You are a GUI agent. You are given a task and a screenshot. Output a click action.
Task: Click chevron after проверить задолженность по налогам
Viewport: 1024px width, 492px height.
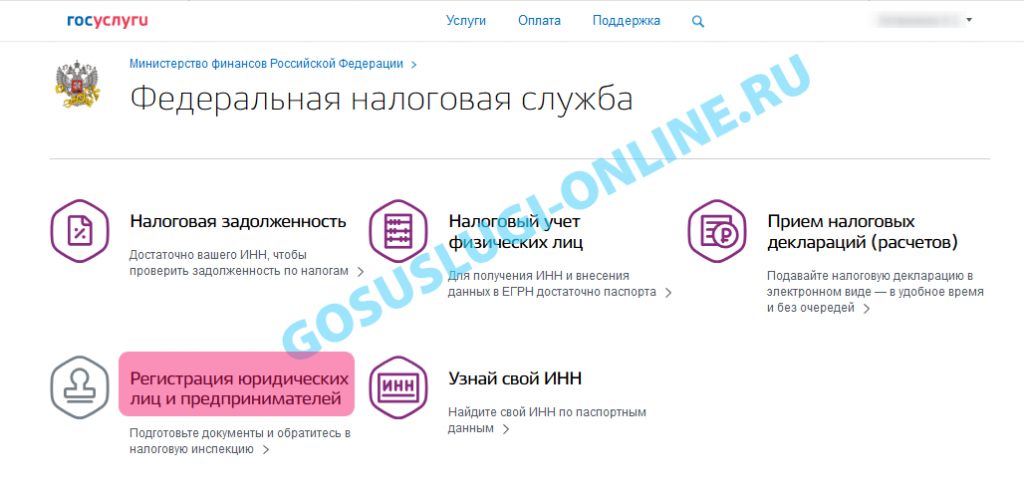360,271
